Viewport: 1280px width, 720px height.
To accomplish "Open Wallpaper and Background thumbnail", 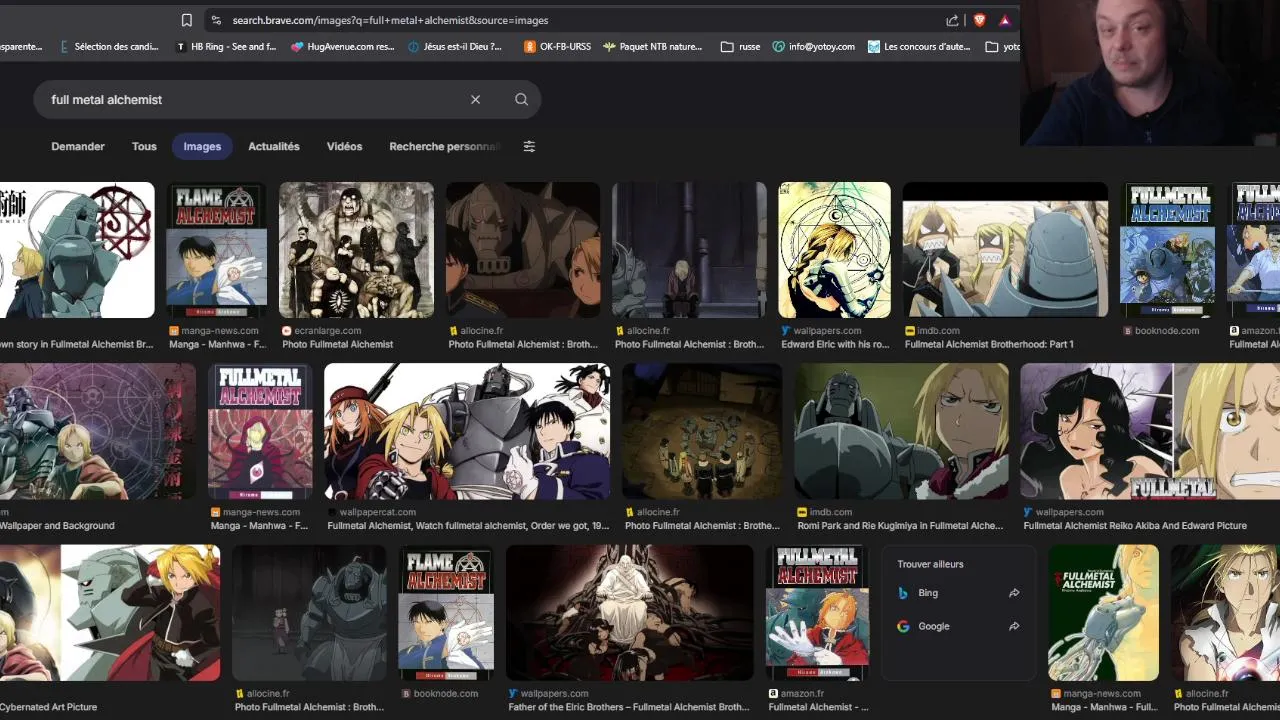I will [x=98, y=431].
